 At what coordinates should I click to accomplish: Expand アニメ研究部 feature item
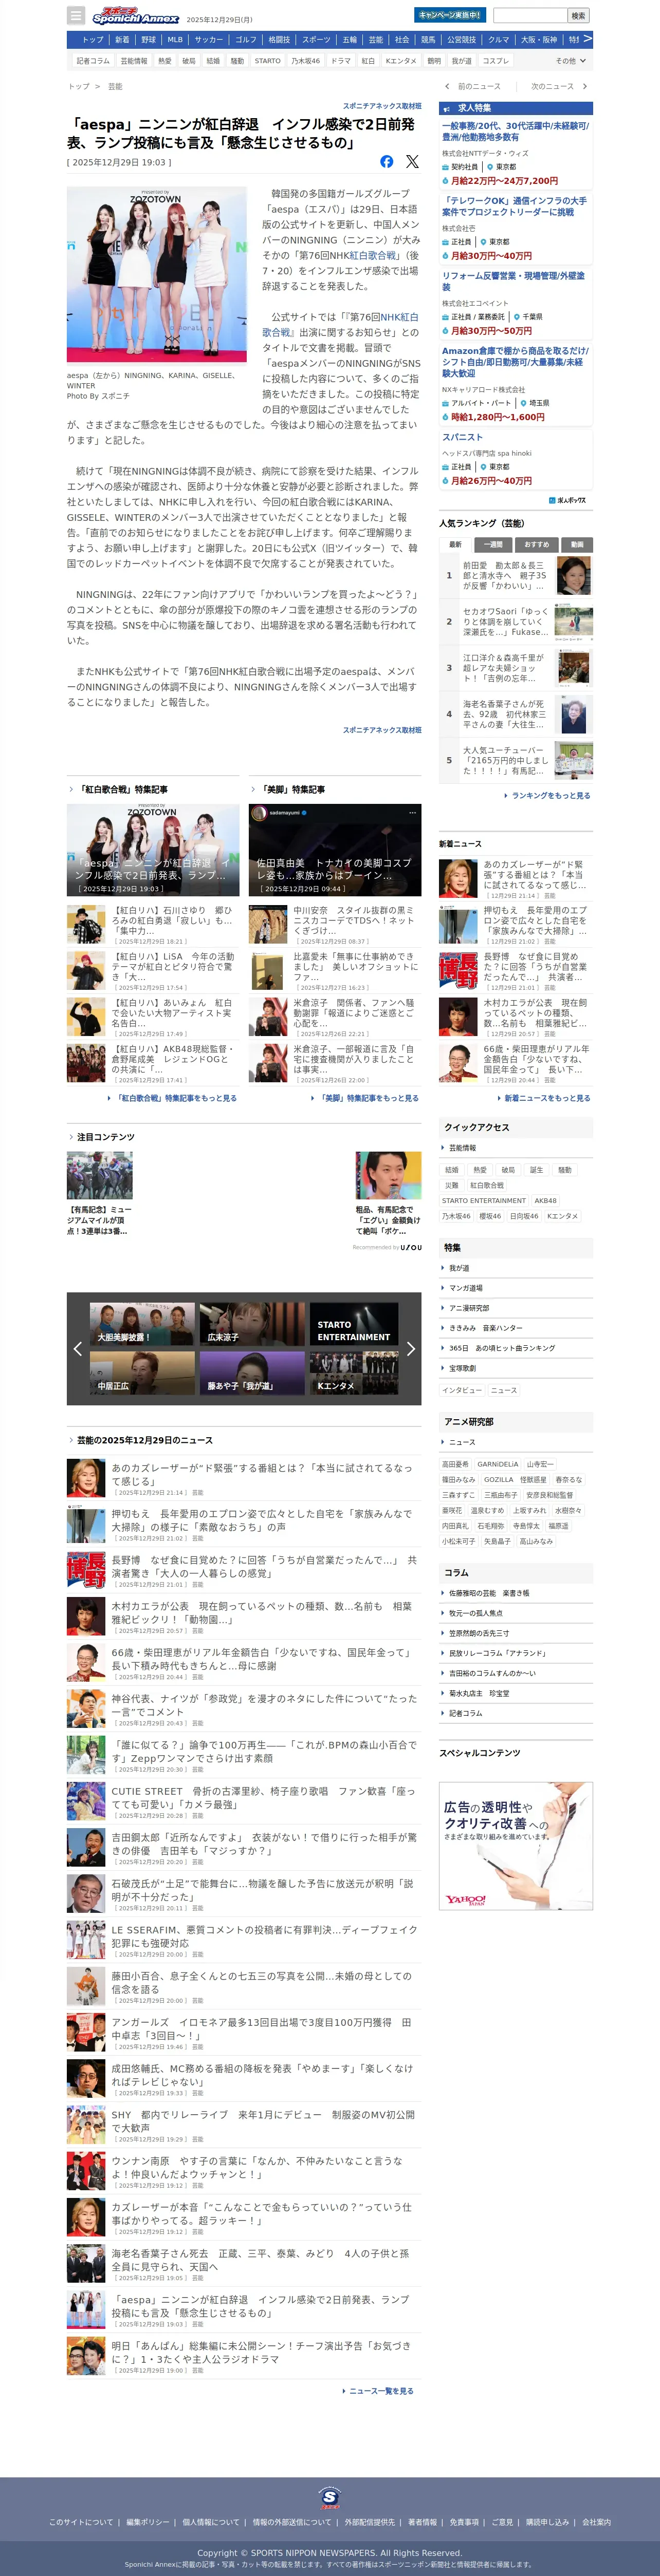point(516,1308)
